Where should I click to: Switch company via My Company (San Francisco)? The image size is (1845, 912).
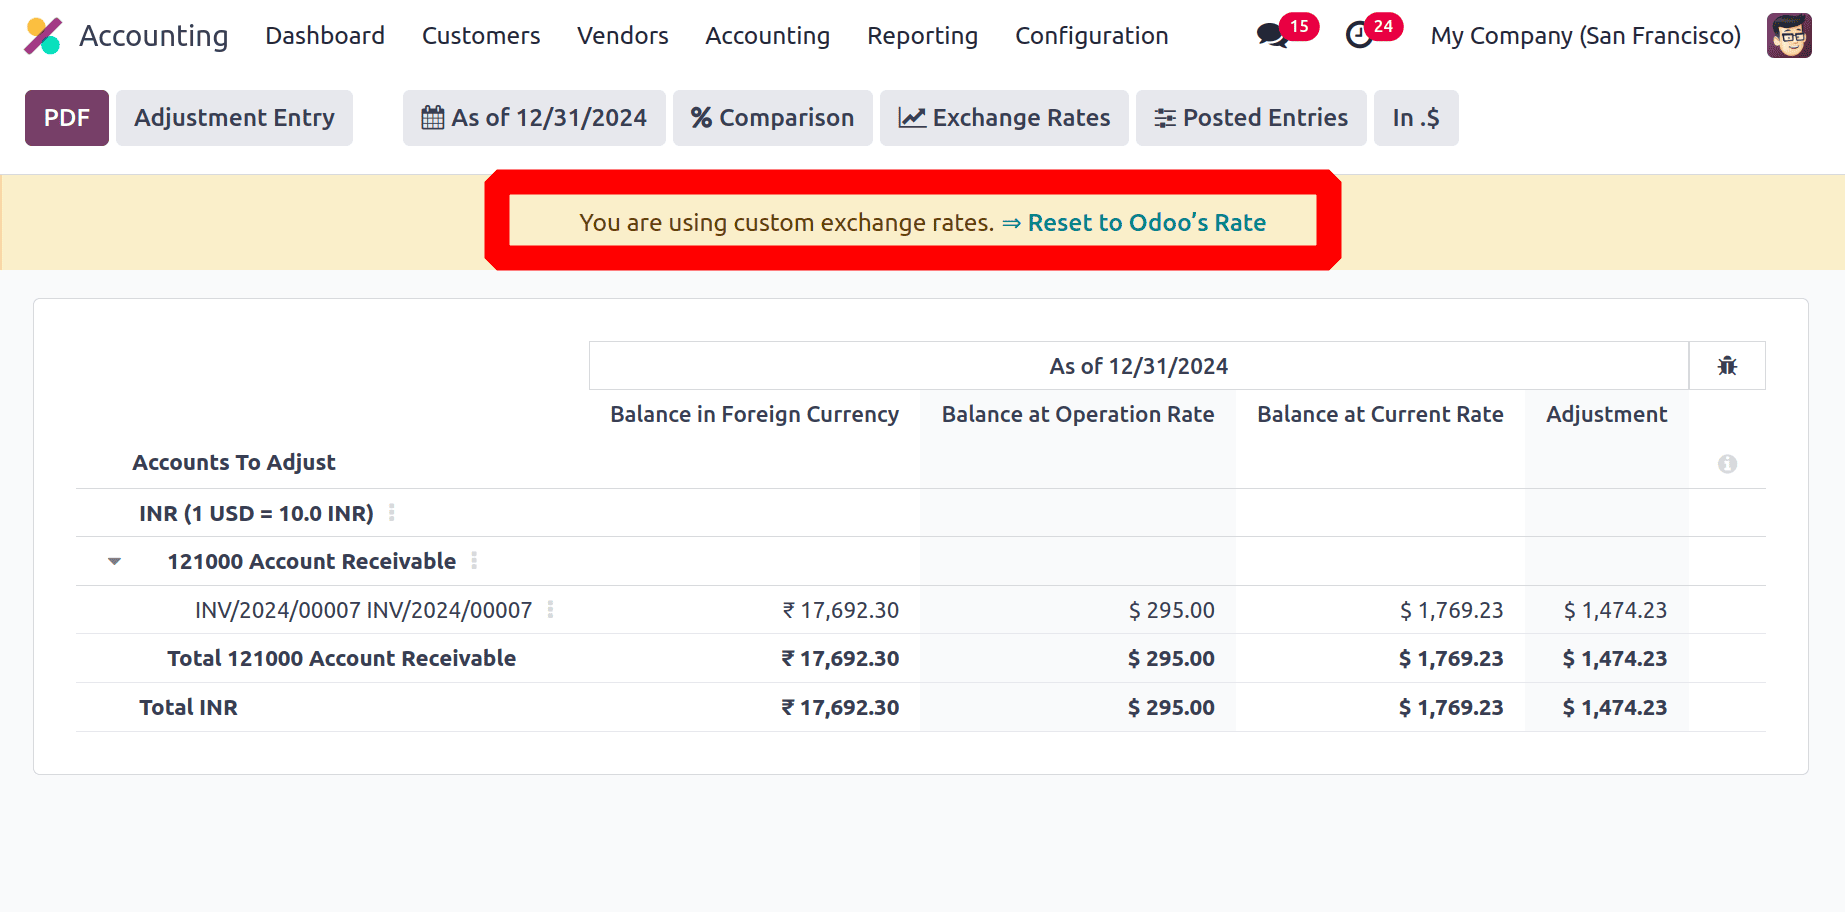1585,36
